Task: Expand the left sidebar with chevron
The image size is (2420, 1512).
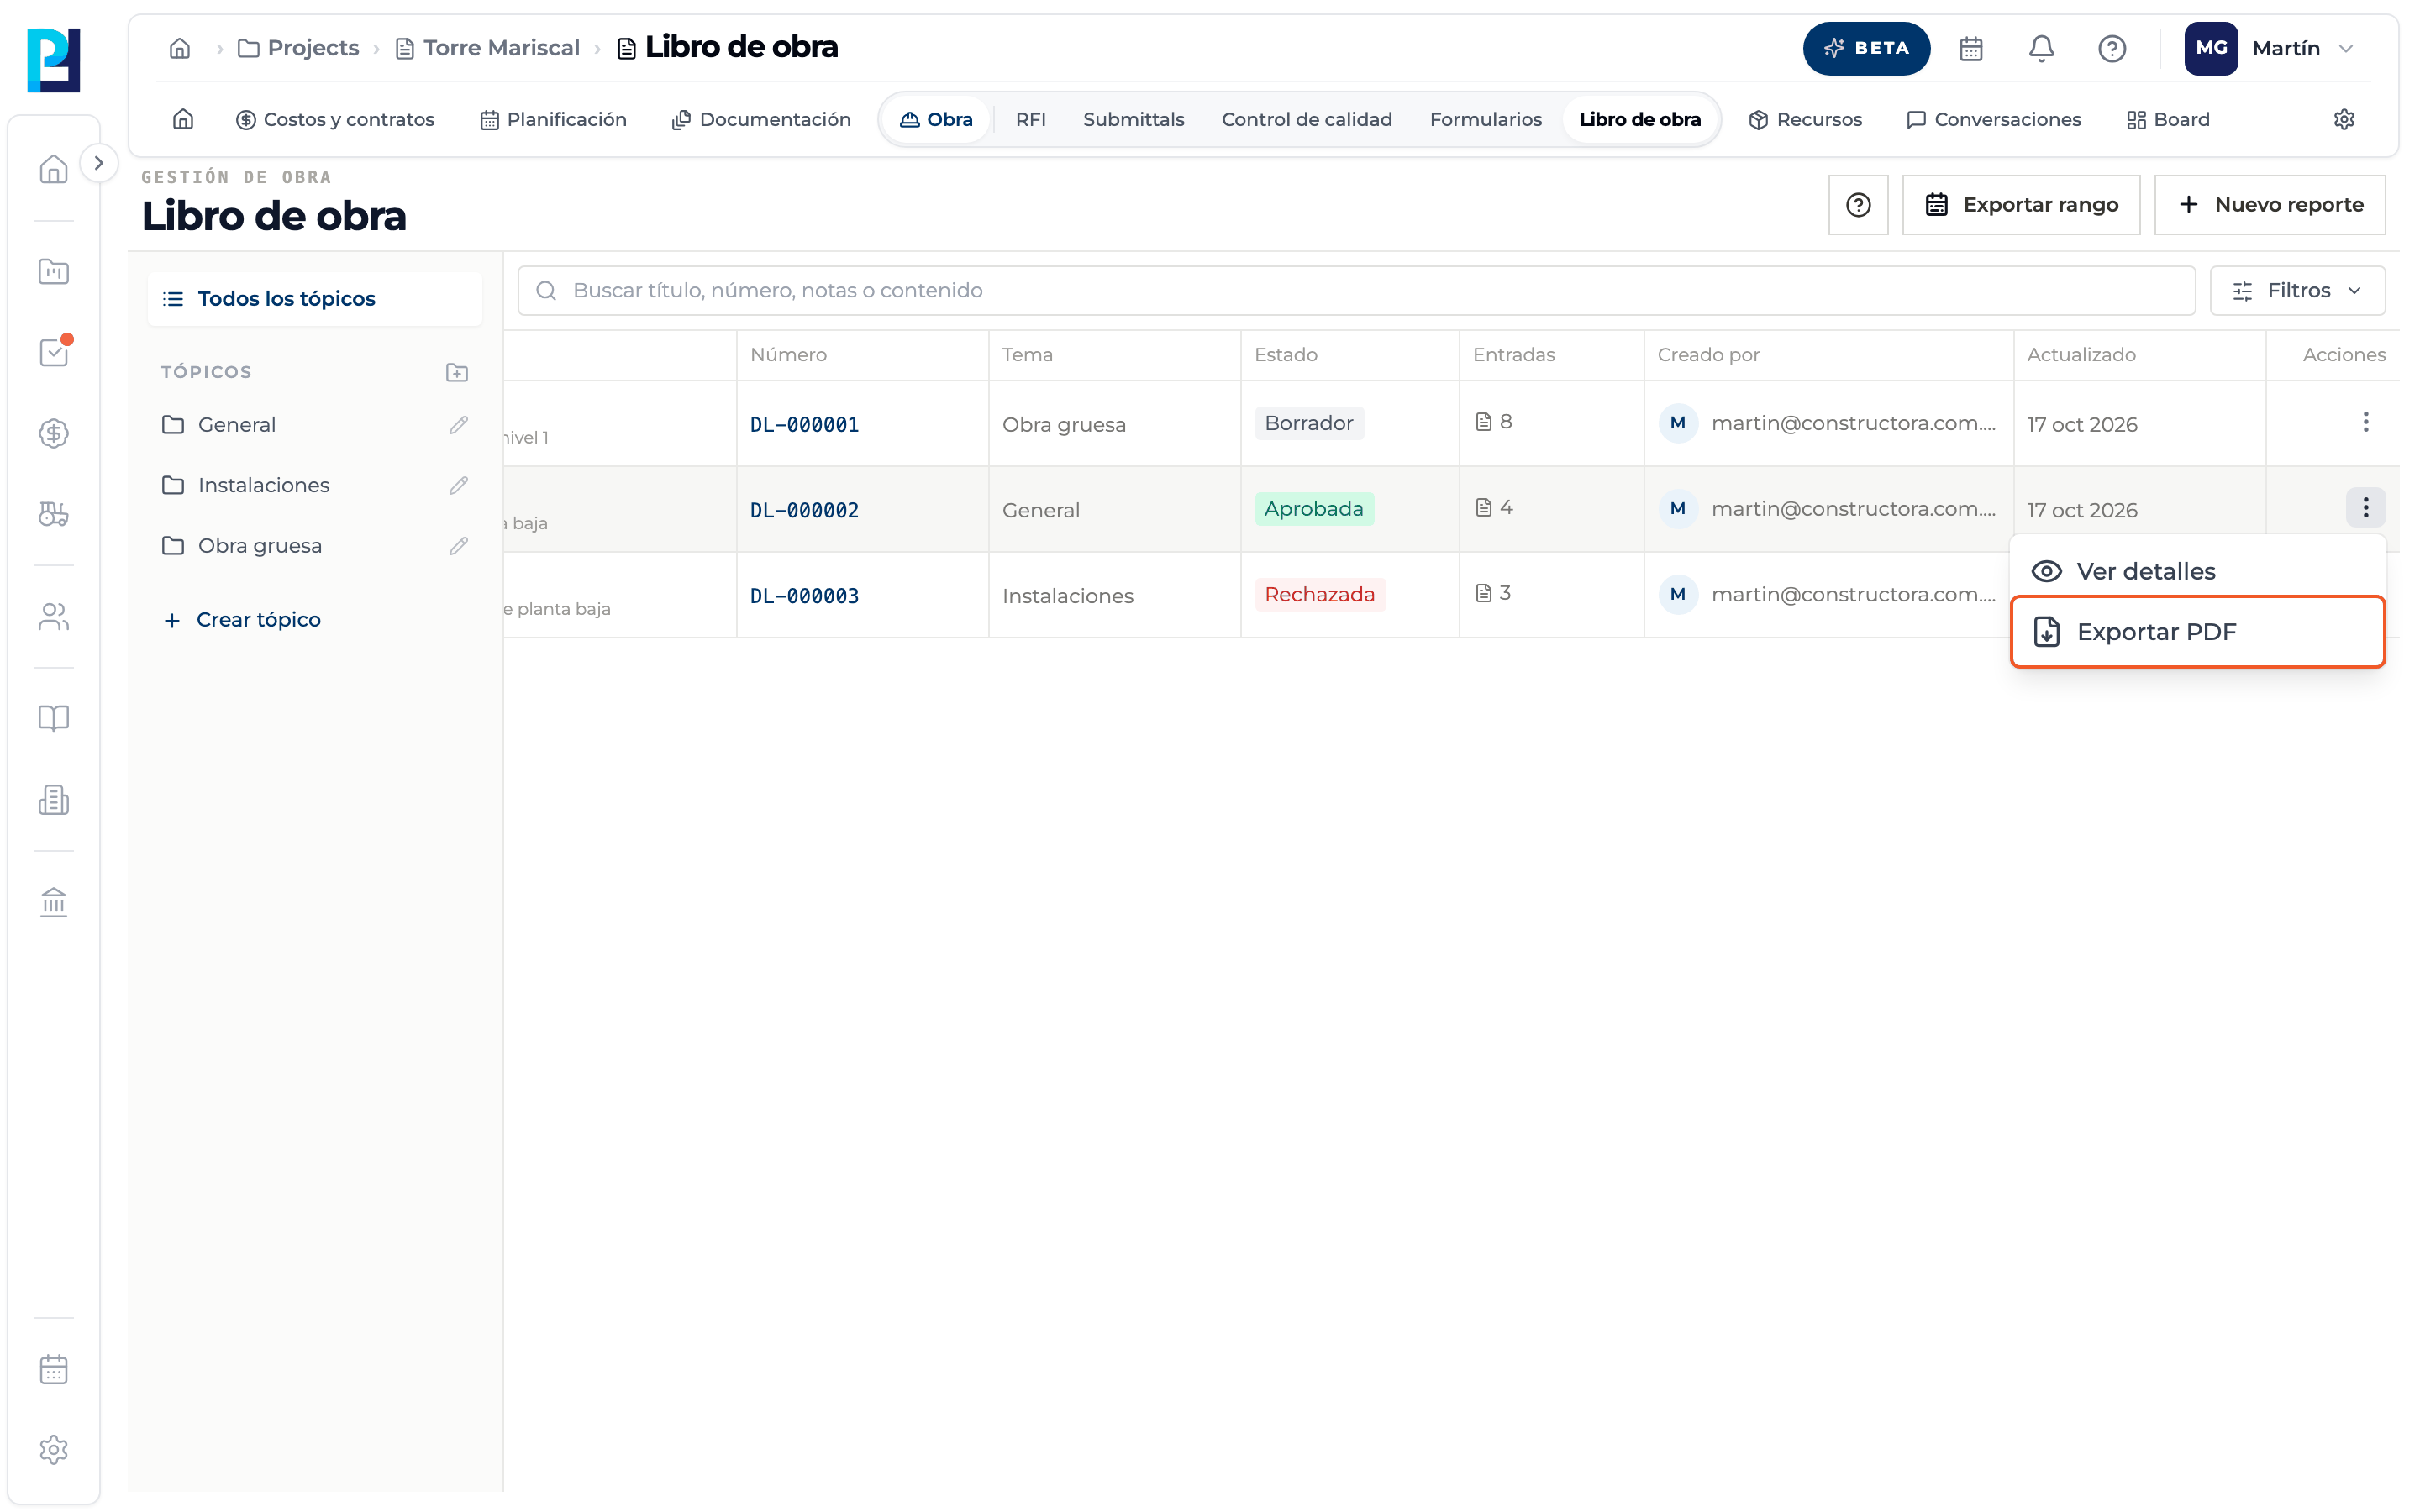Action: (98, 163)
